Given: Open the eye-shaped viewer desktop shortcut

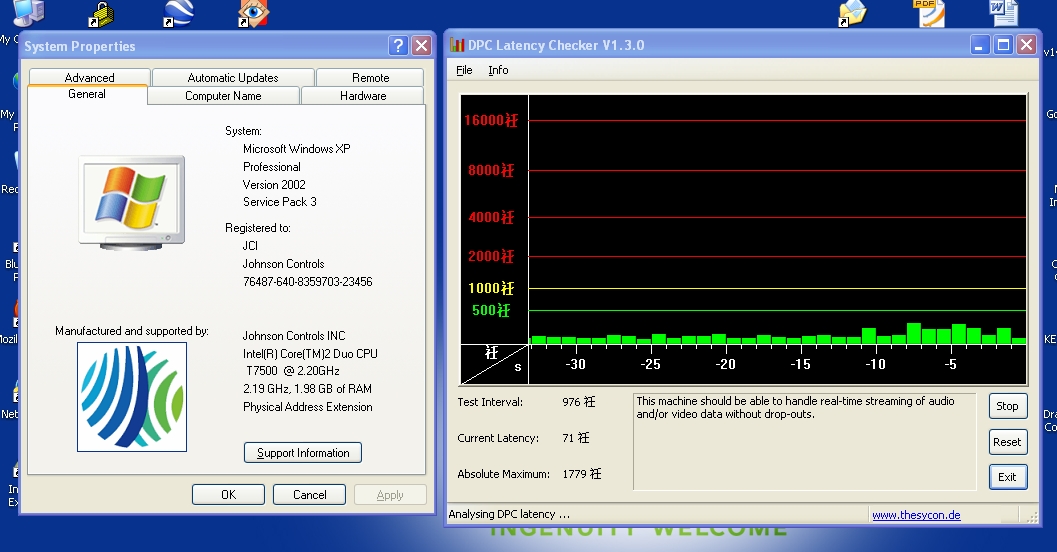Looking at the screenshot, I should pos(253,13).
